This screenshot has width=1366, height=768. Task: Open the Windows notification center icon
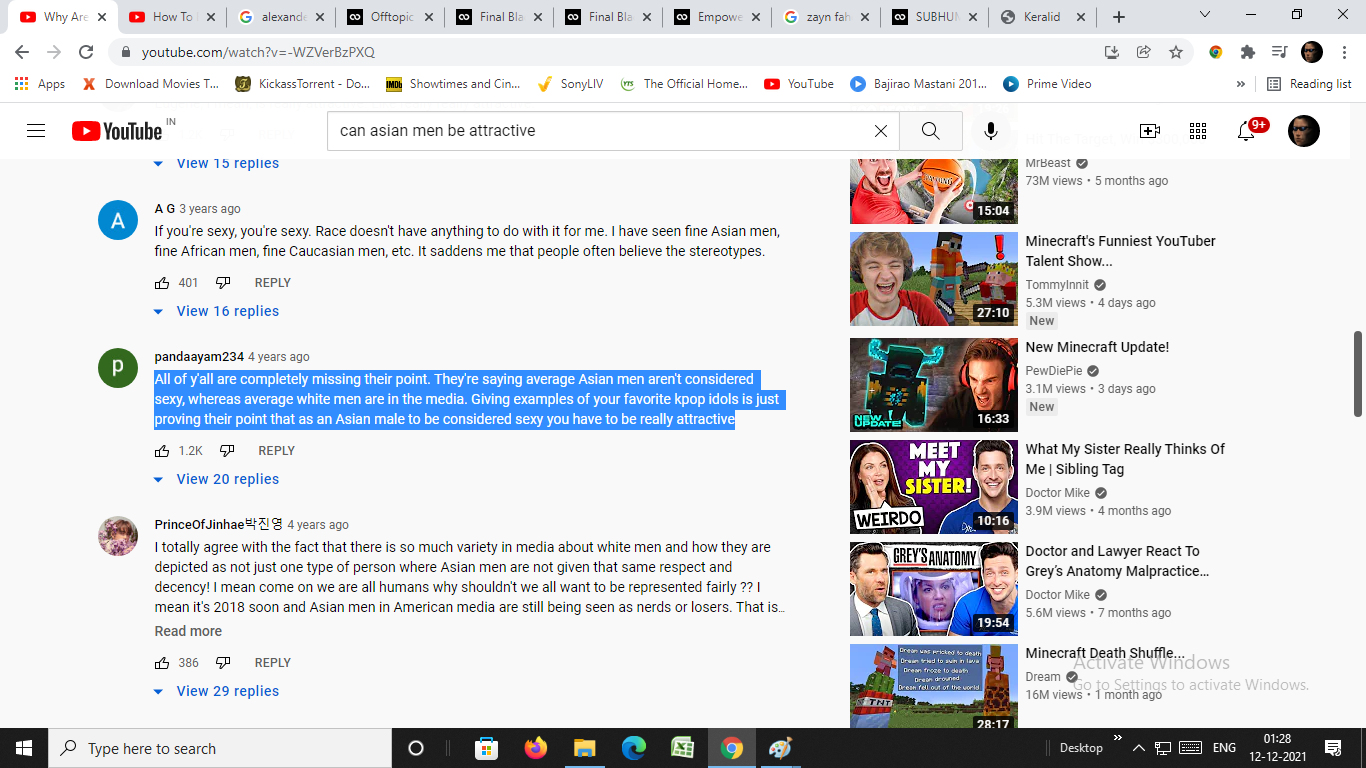(x=1332, y=748)
